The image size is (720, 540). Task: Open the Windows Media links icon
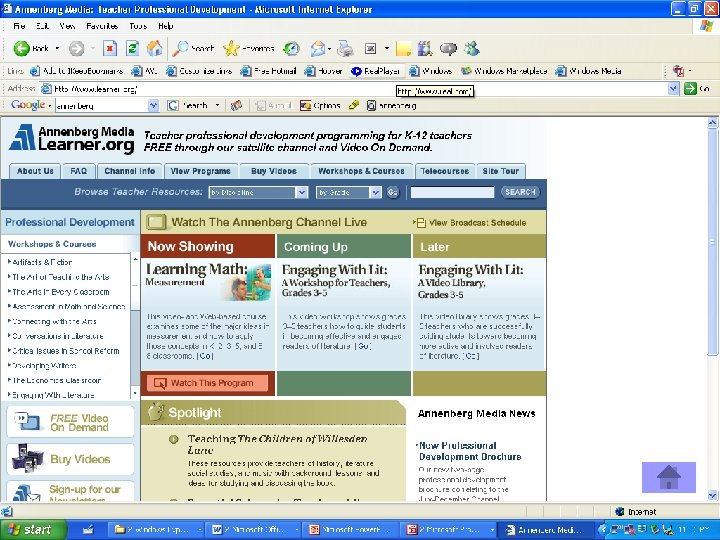coord(561,71)
